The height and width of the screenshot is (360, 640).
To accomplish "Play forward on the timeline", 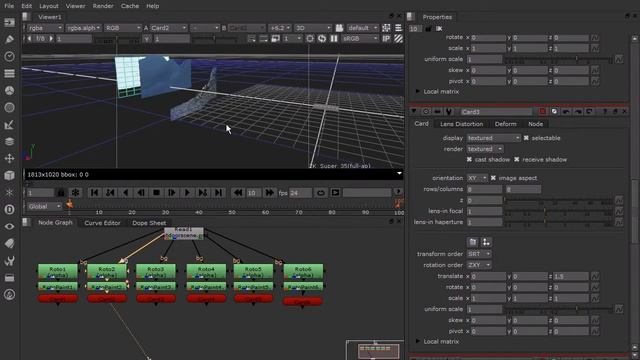I will coord(187,193).
